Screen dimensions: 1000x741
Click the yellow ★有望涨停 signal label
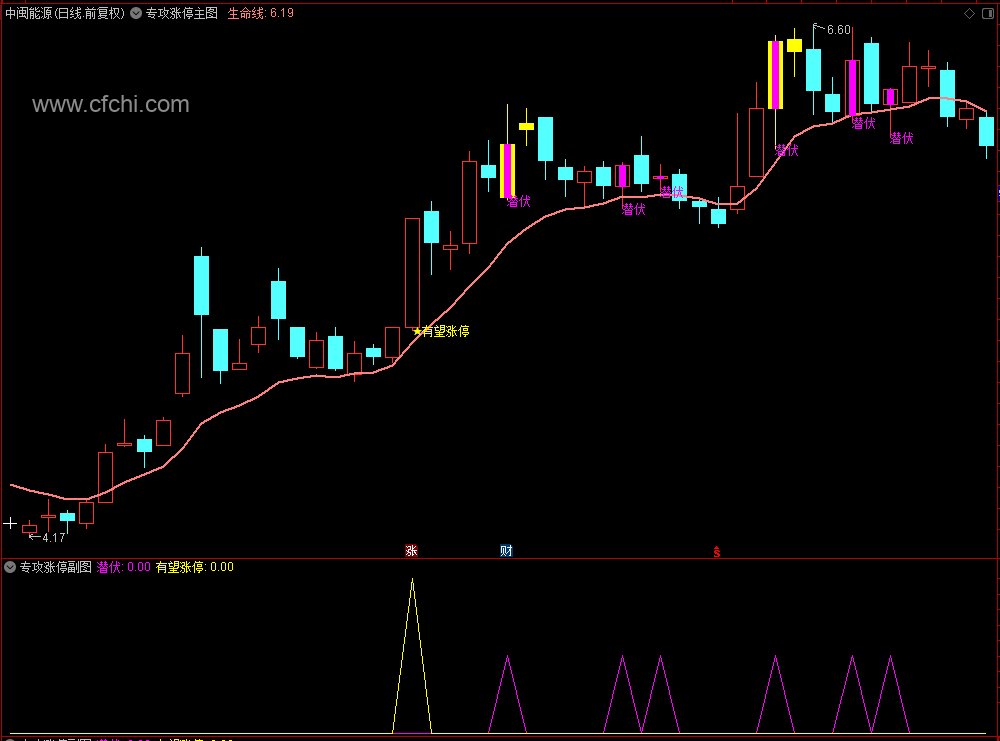pyautogui.click(x=441, y=331)
